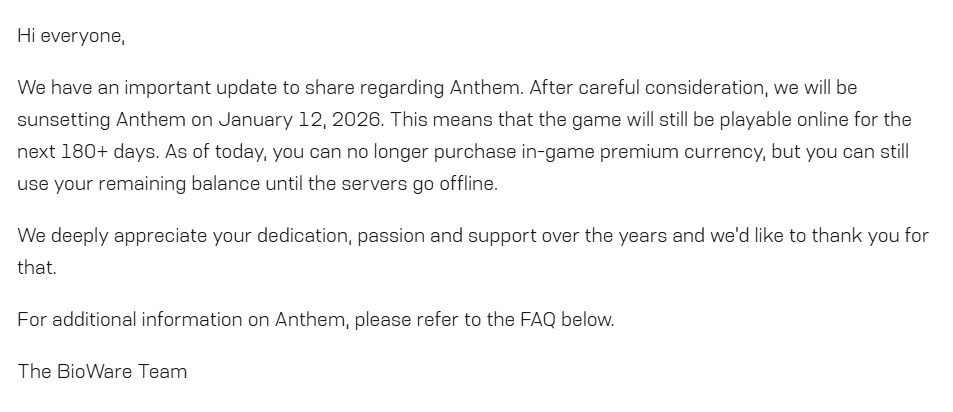
Task: Click the 'Hi everyone,' greeting text
Action: click(71, 36)
